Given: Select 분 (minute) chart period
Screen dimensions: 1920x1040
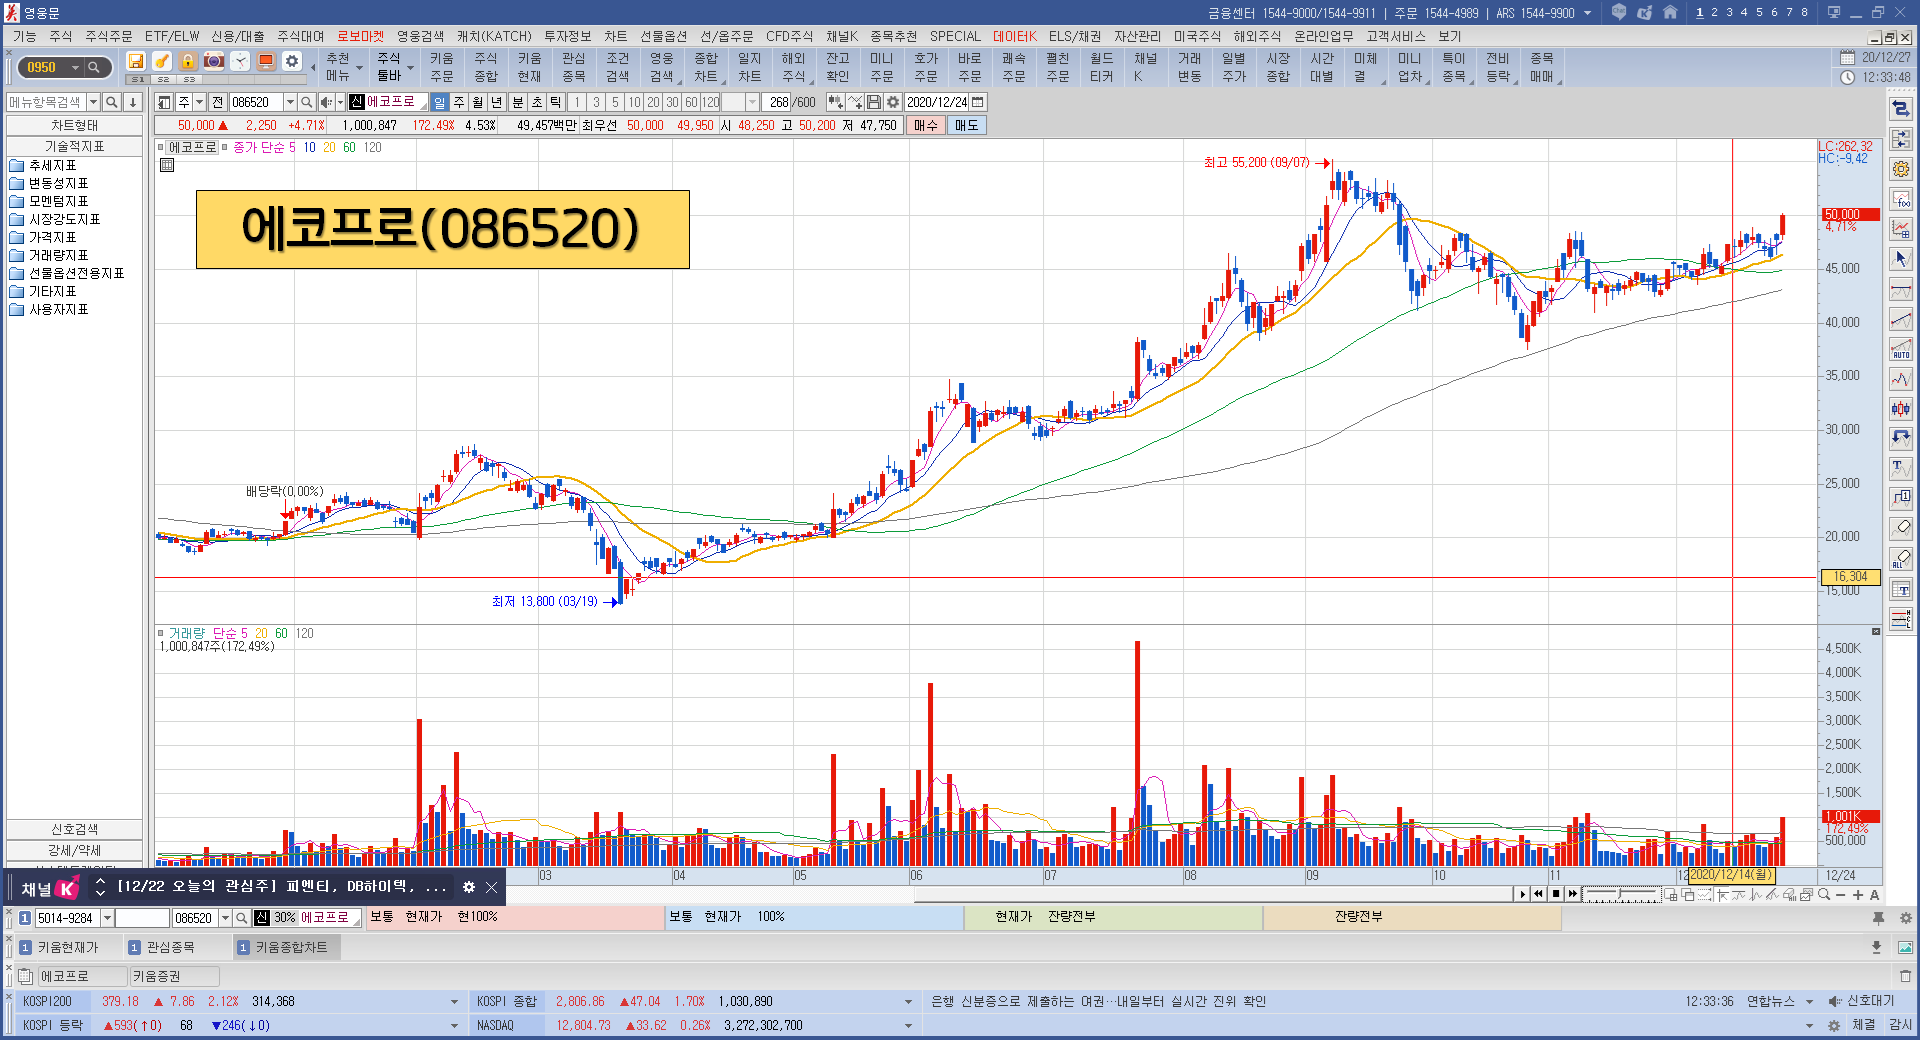Looking at the screenshot, I should (x=518, y=102).
